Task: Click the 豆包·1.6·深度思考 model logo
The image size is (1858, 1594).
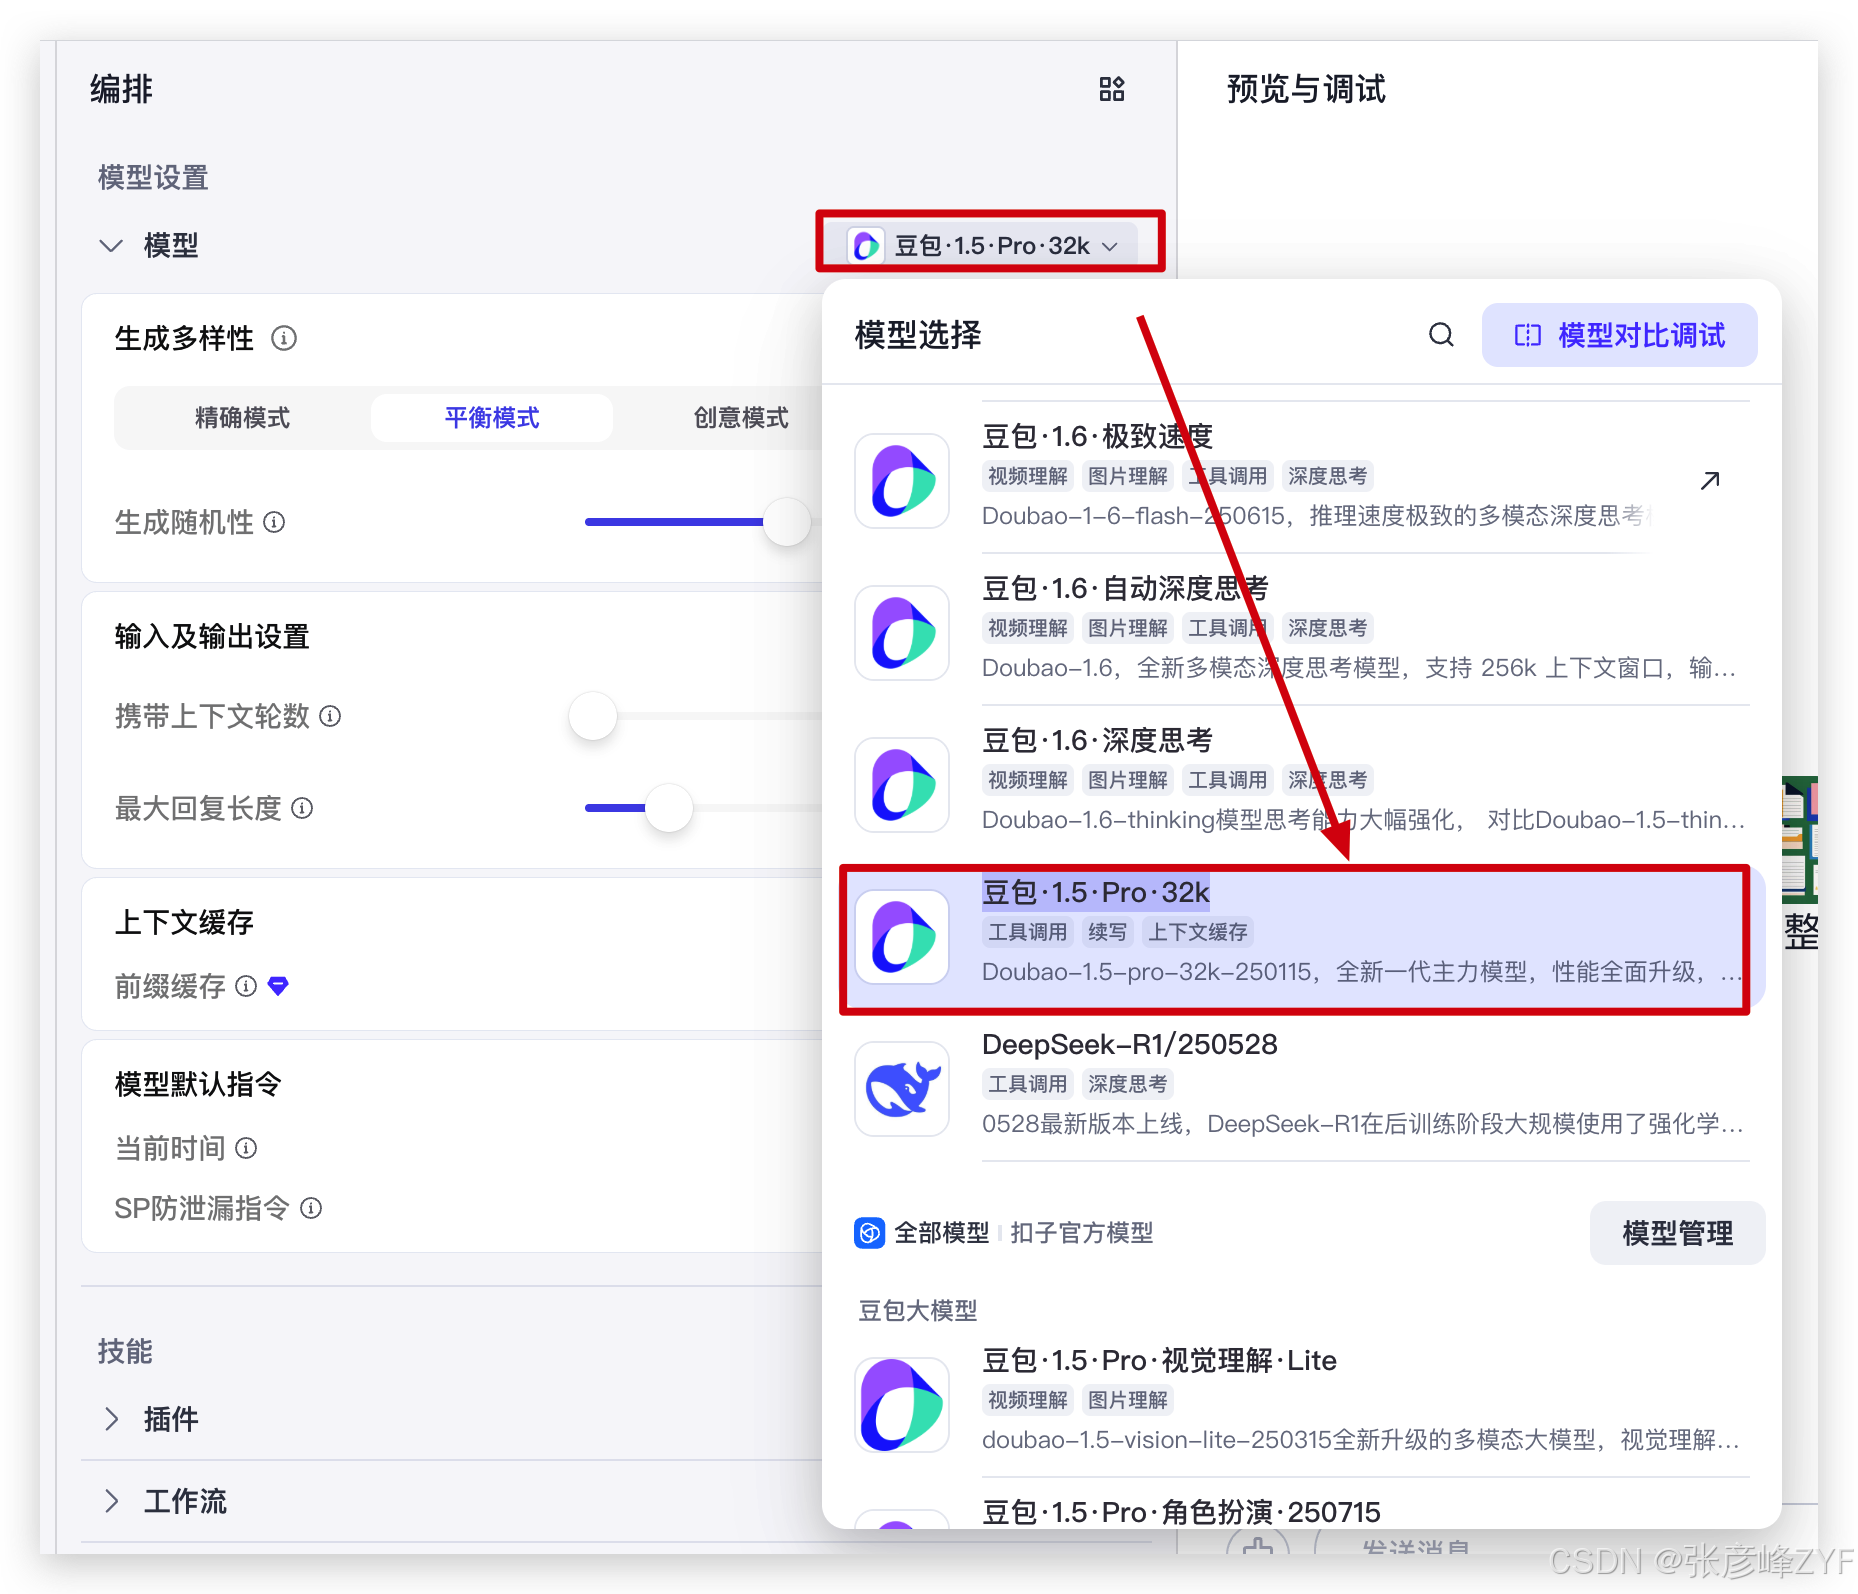Action: pos(902,785)
